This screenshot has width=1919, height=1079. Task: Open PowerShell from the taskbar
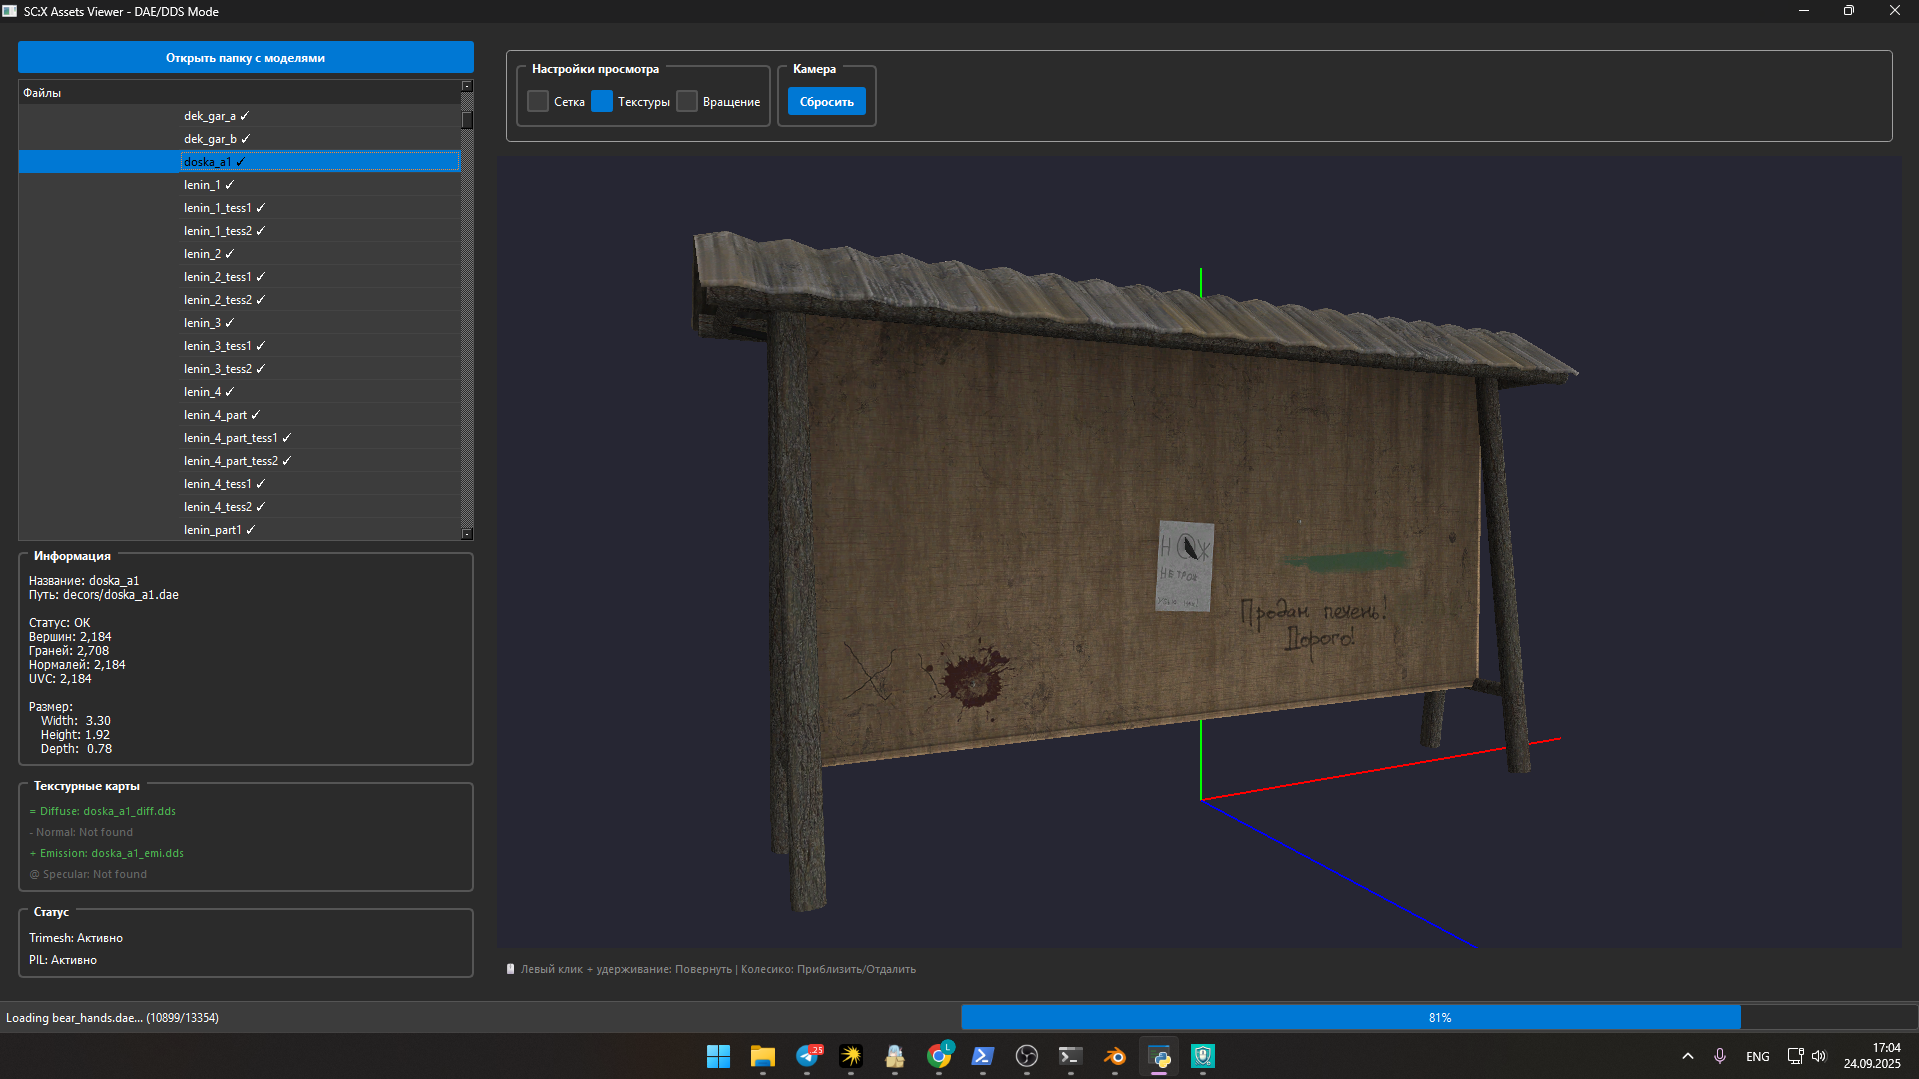[982, 1056]
